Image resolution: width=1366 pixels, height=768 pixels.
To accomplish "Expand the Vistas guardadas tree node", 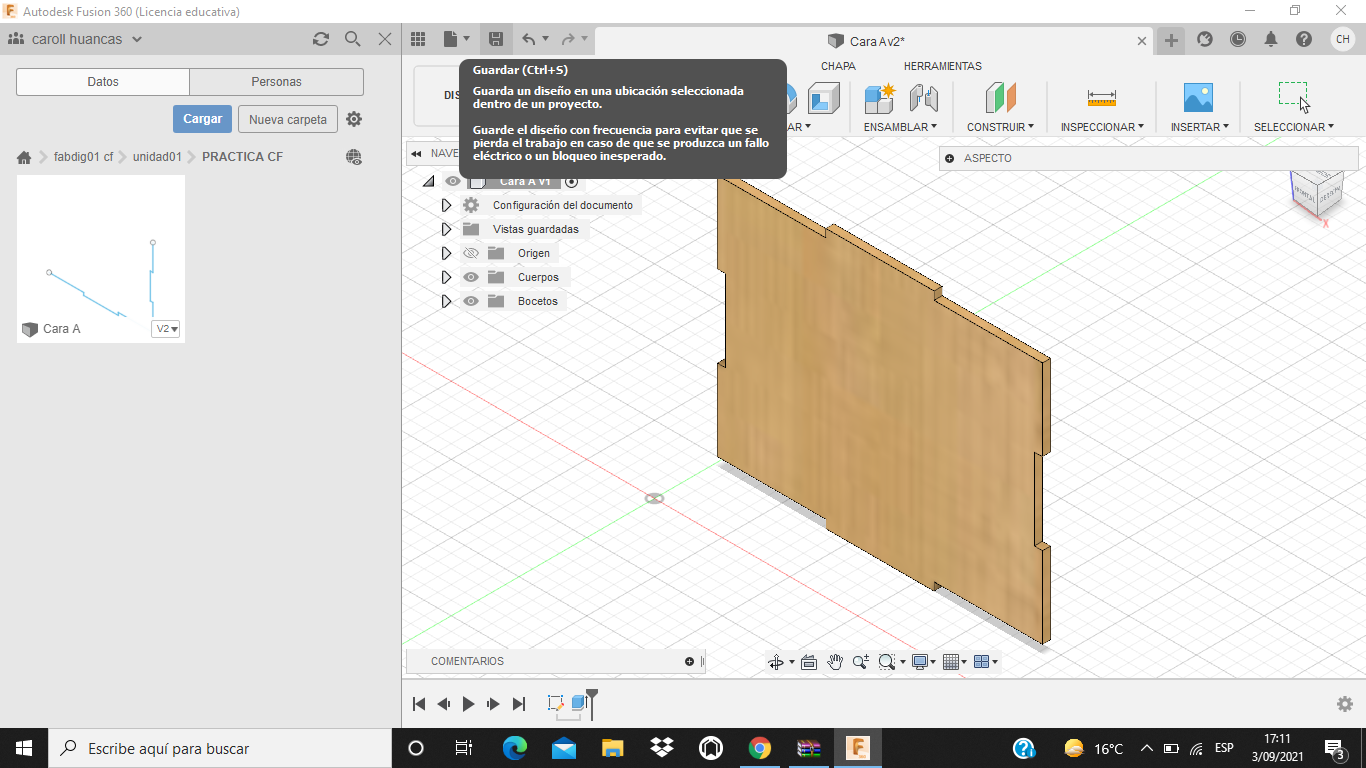I will 447,229.
